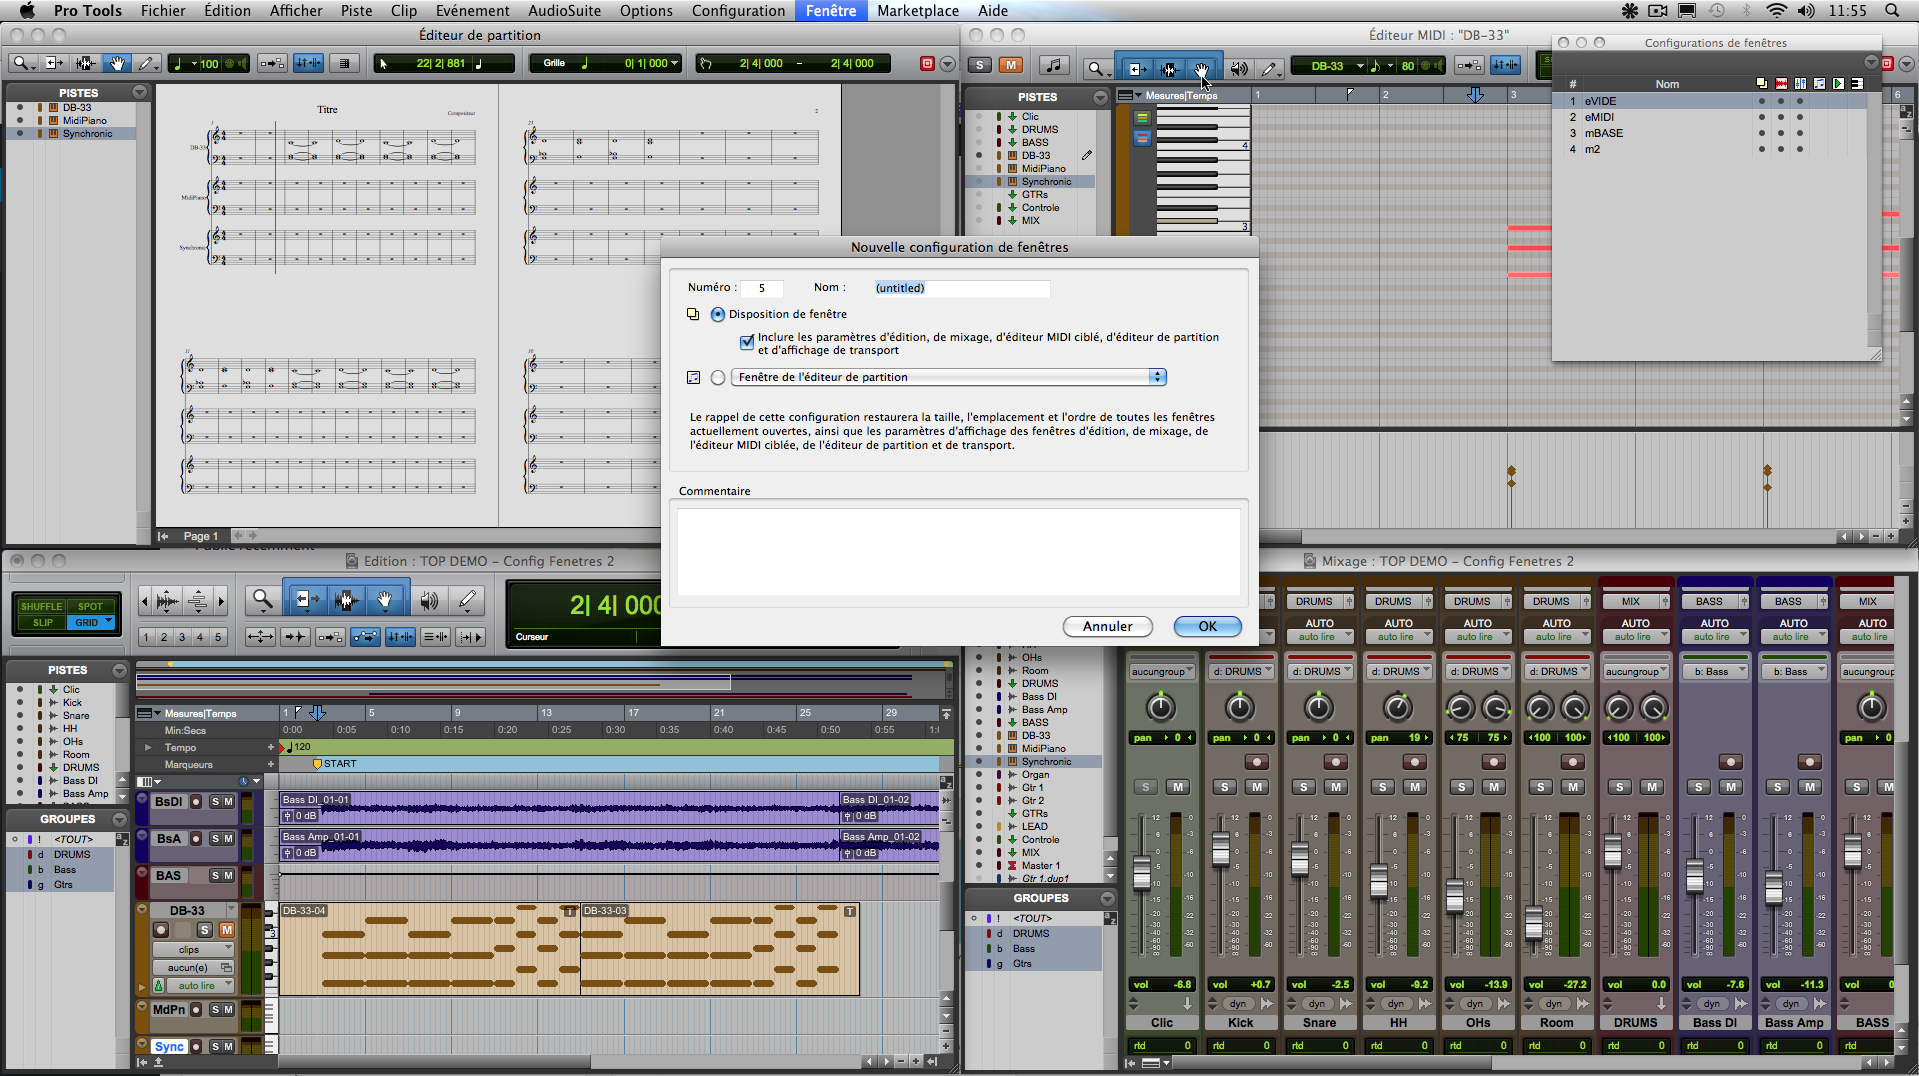Select Grabber hand tool in Éditeur de partition
The width and height of the screenshot is (1919, 1076).
pos(117,63)
